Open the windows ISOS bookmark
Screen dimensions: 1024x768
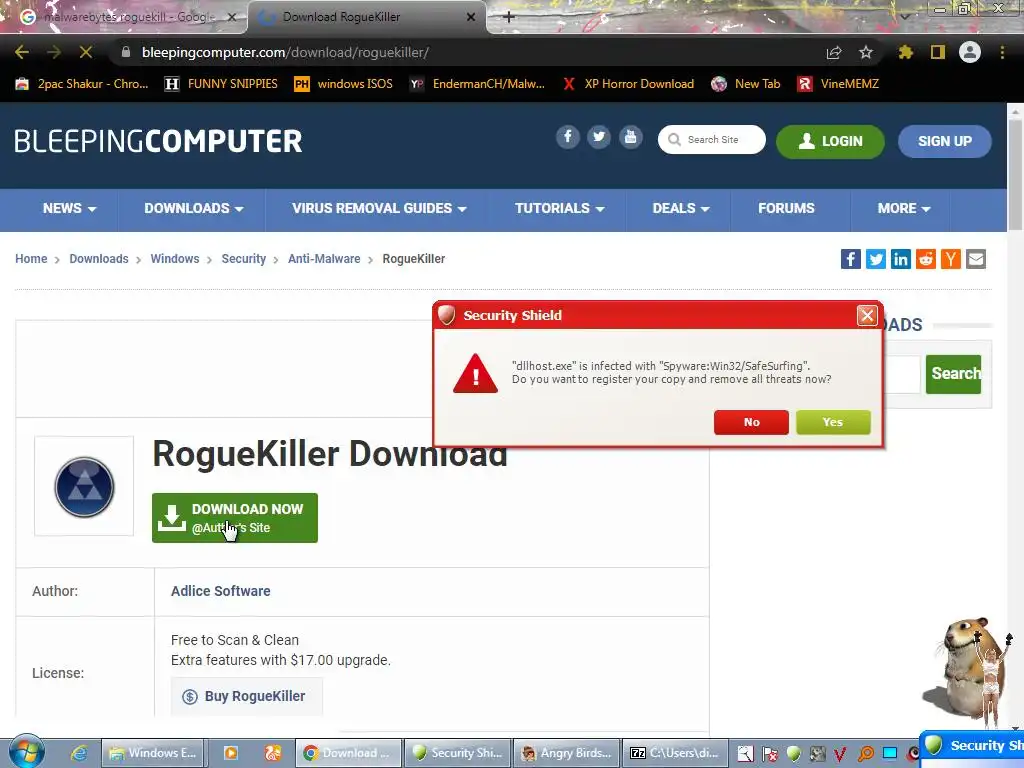pyautogui.click(x=344, y=84)
